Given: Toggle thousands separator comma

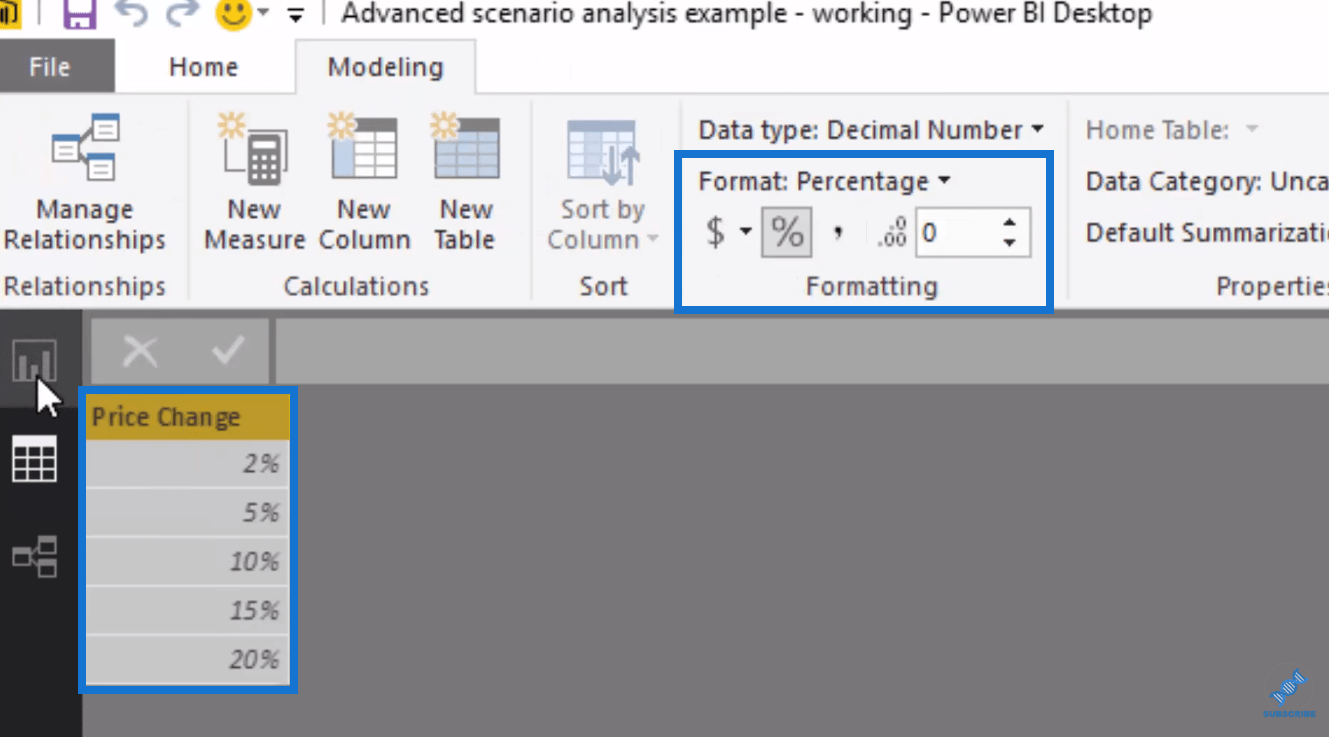Looking at the screenshot, I should (838, 233).
